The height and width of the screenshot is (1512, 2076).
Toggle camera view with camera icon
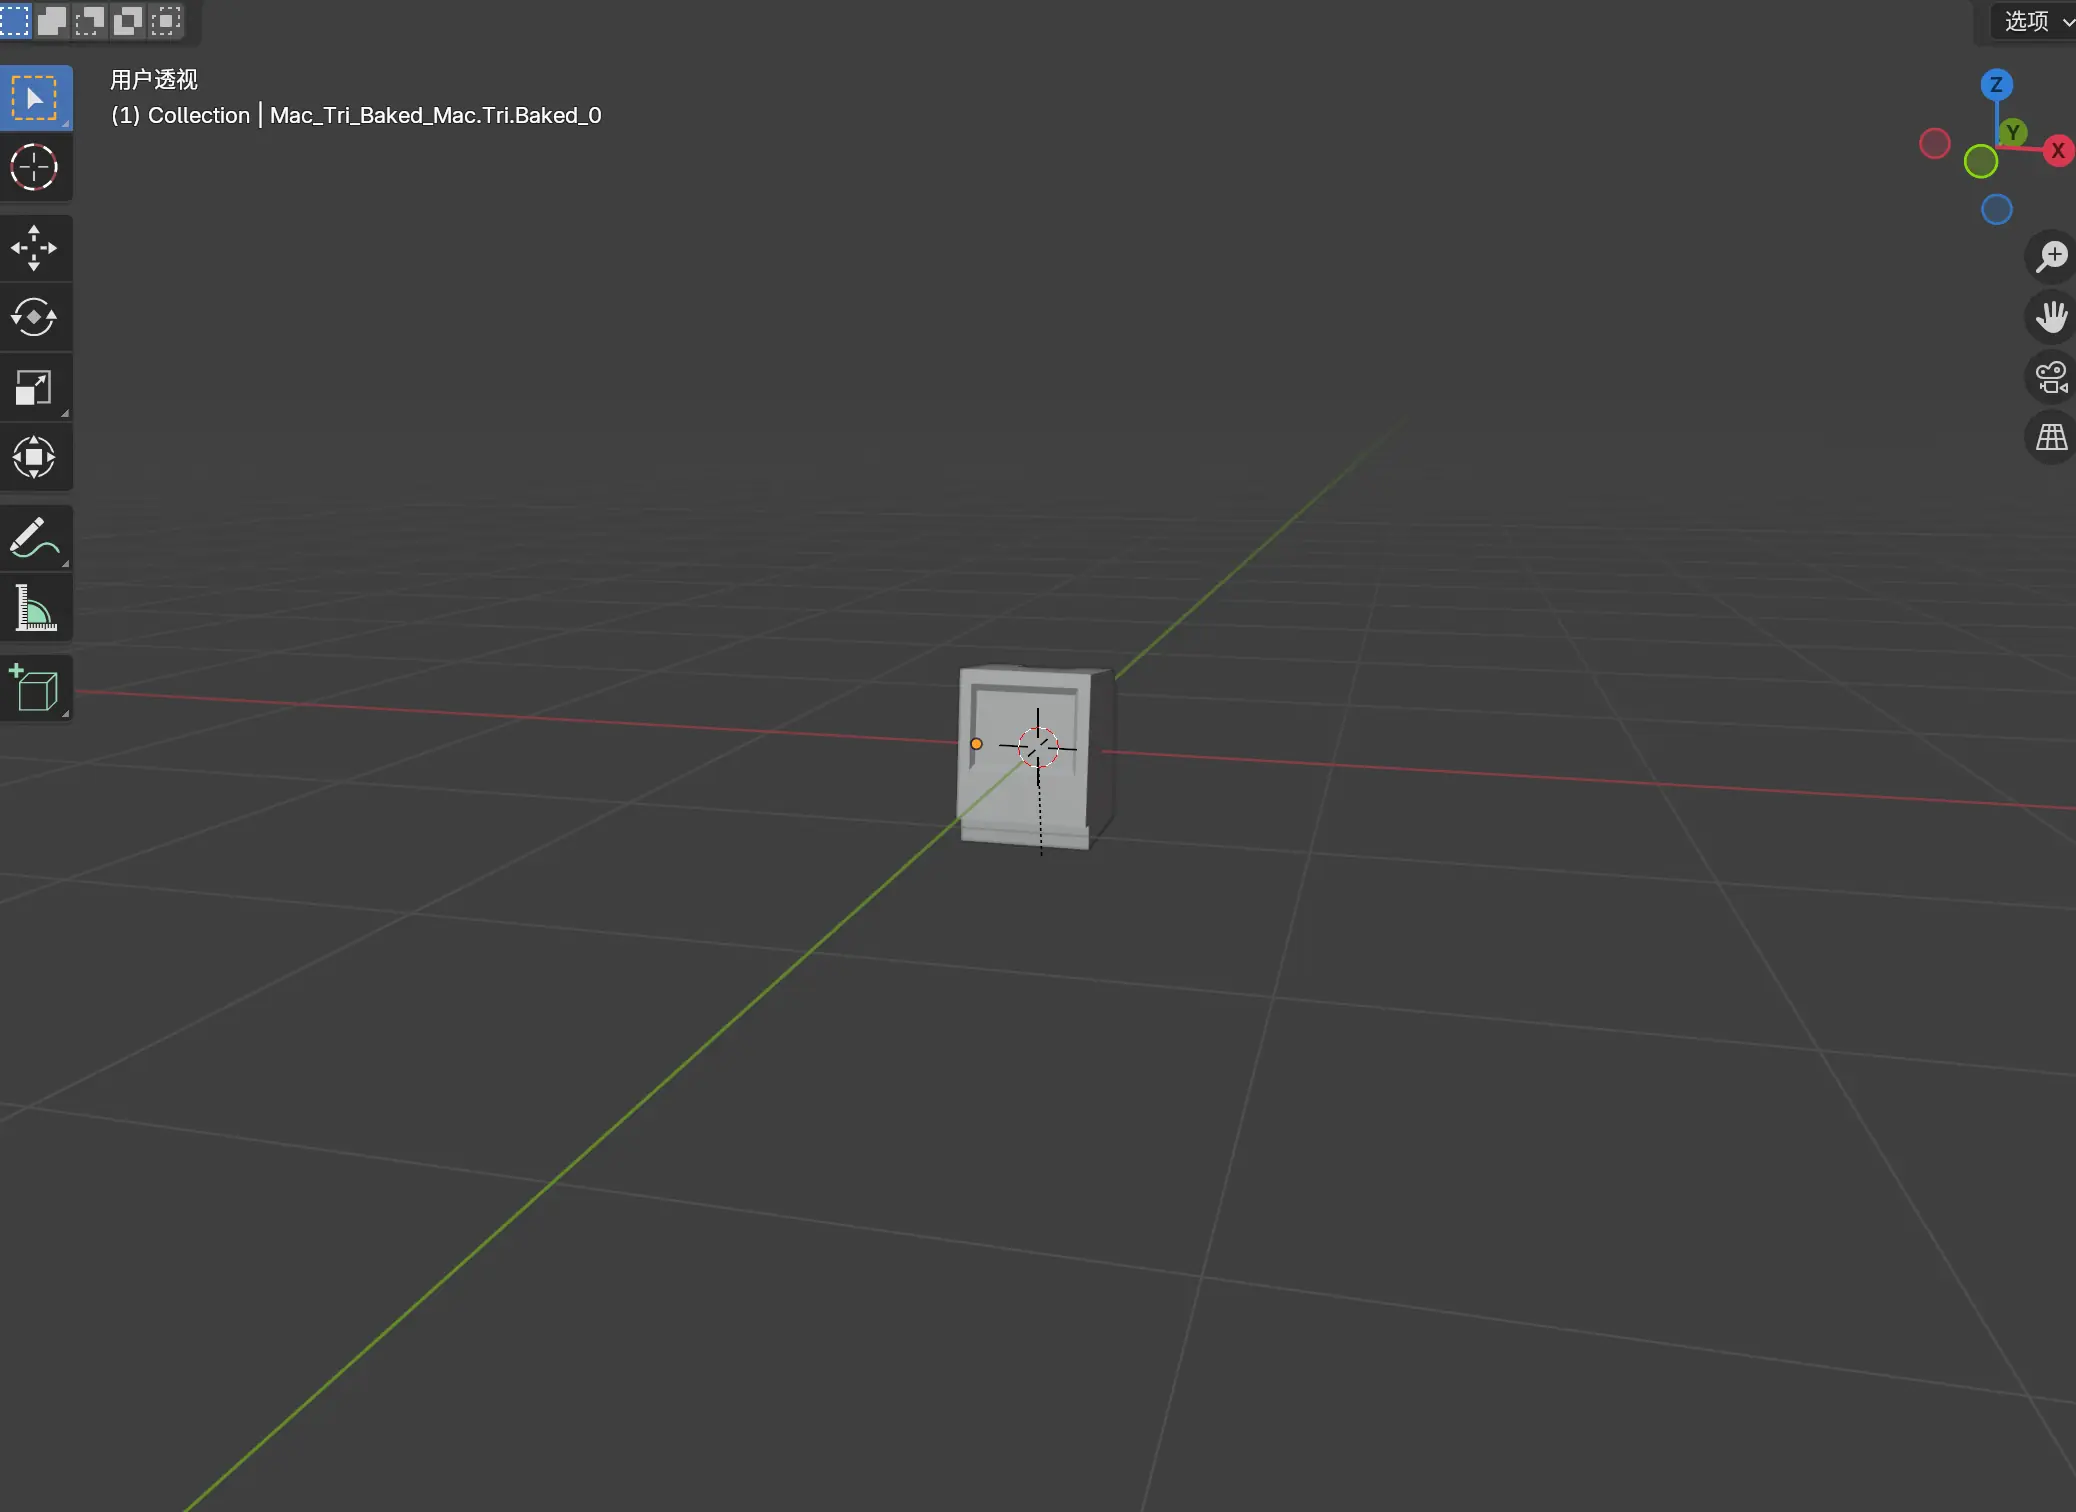pos(2051,377)
